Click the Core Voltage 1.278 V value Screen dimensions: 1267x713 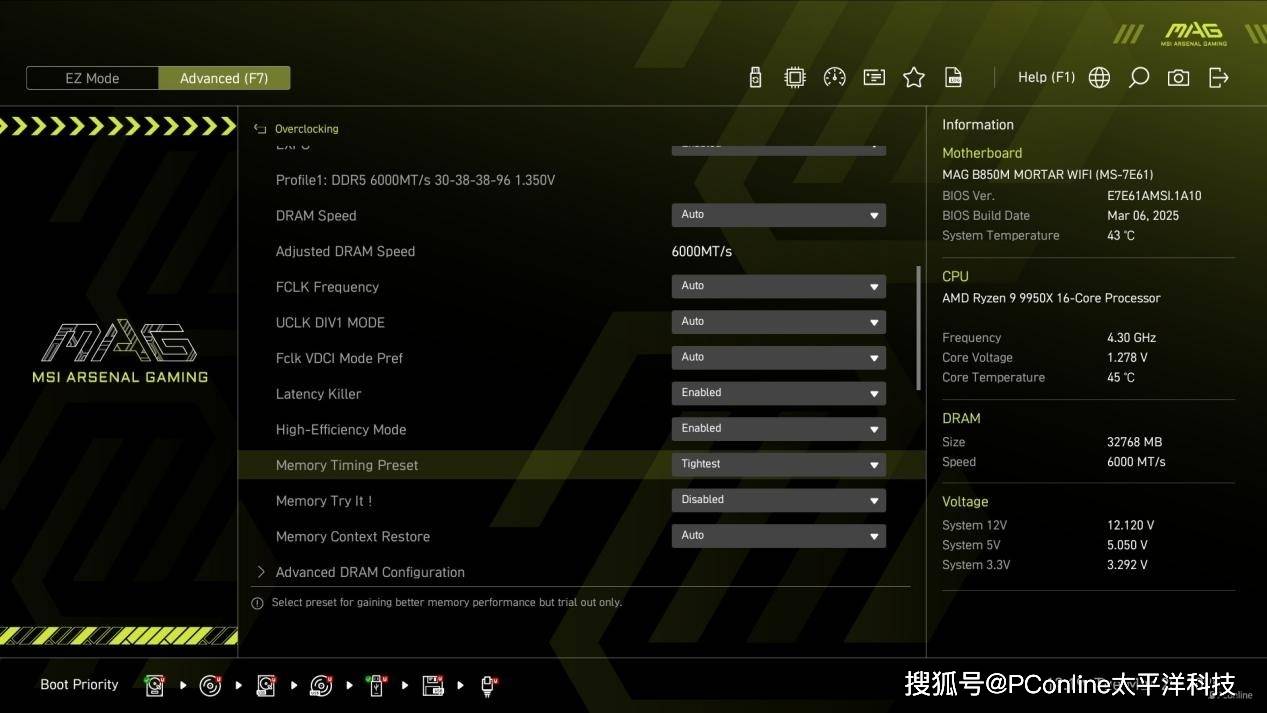click(1127, 358)
